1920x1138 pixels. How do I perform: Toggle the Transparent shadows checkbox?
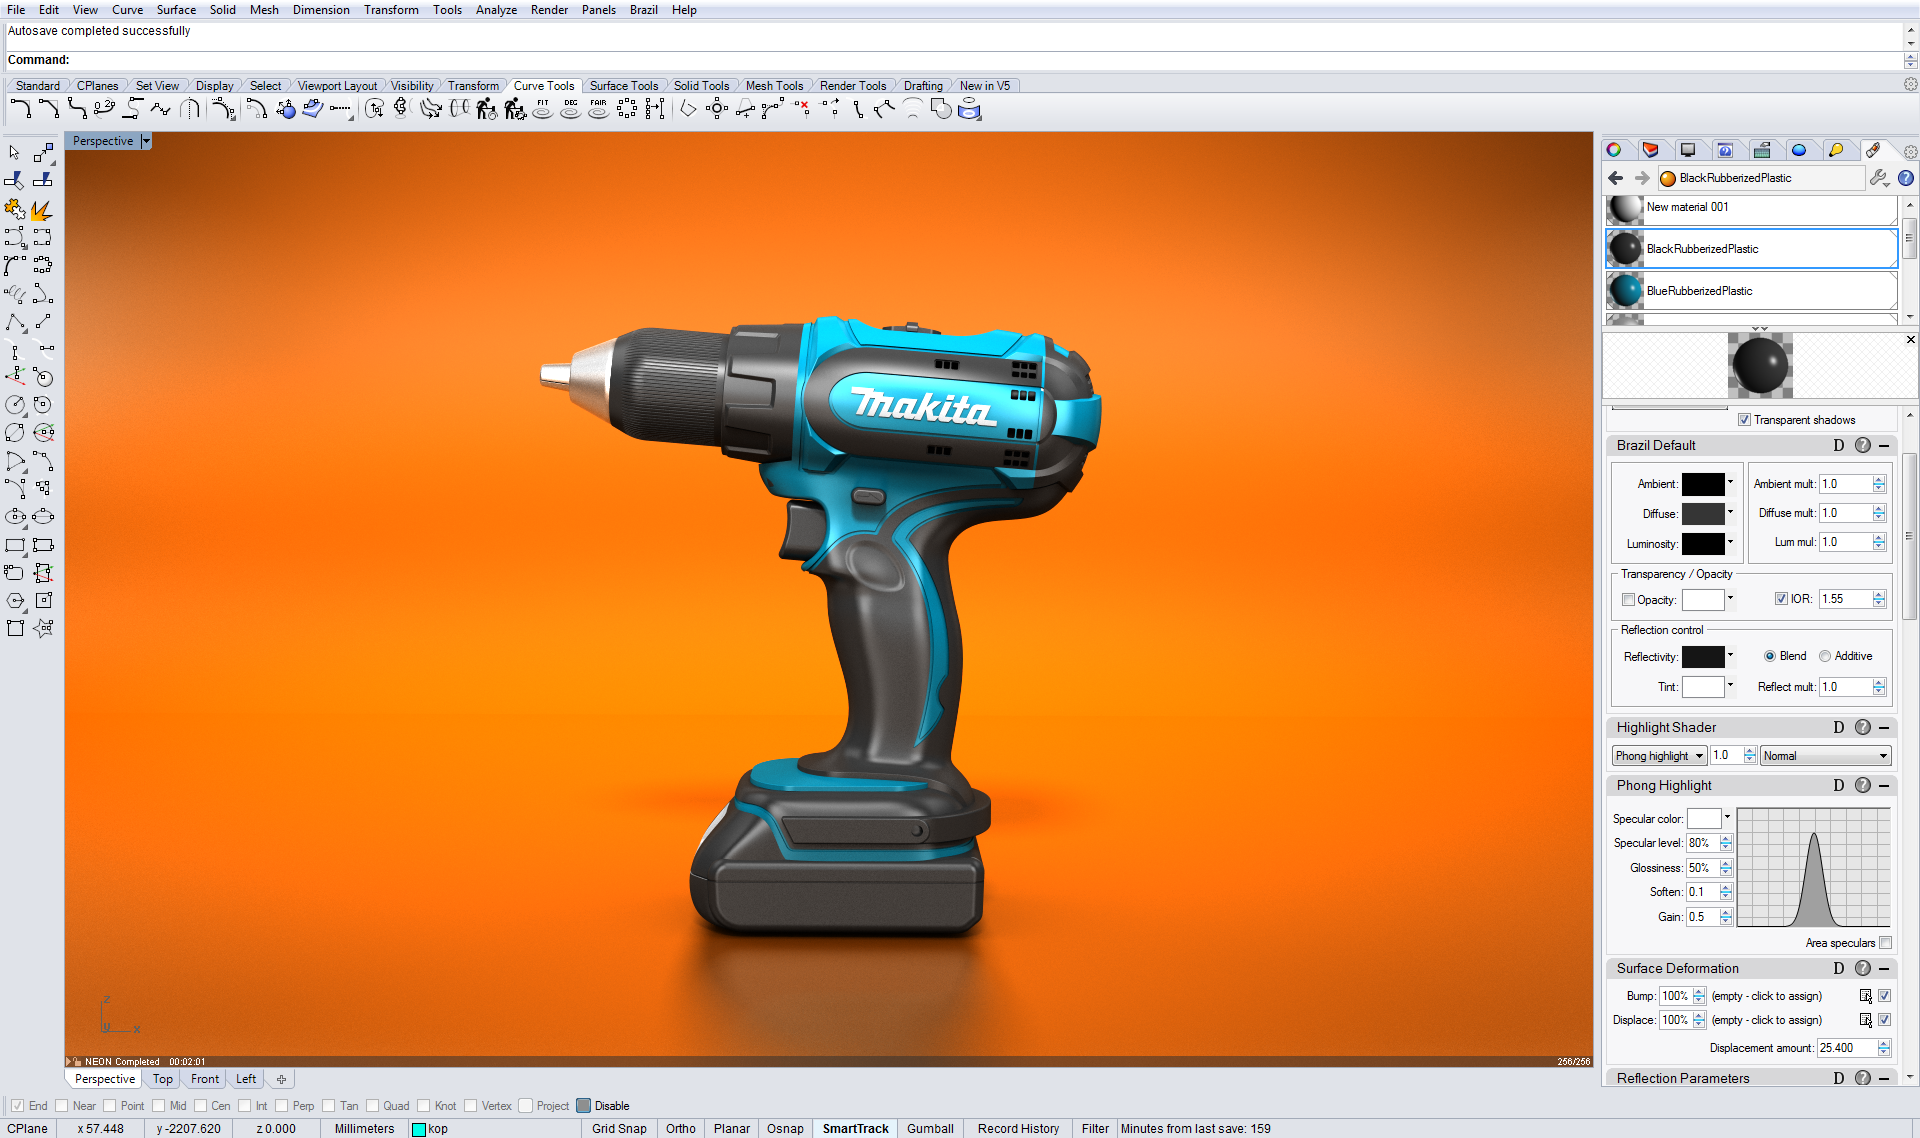pos(1744,420)
